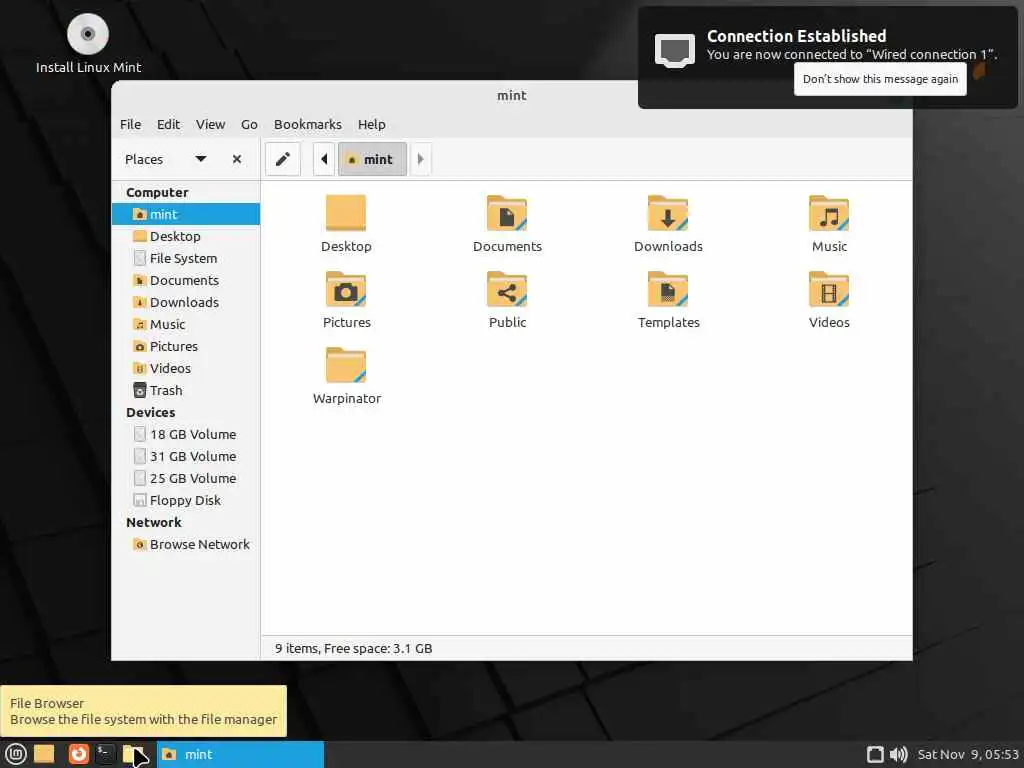Mount the 31 GB Volume
Screen dimensions: 1024x768
pyautogui.click(x=186, y=456)
